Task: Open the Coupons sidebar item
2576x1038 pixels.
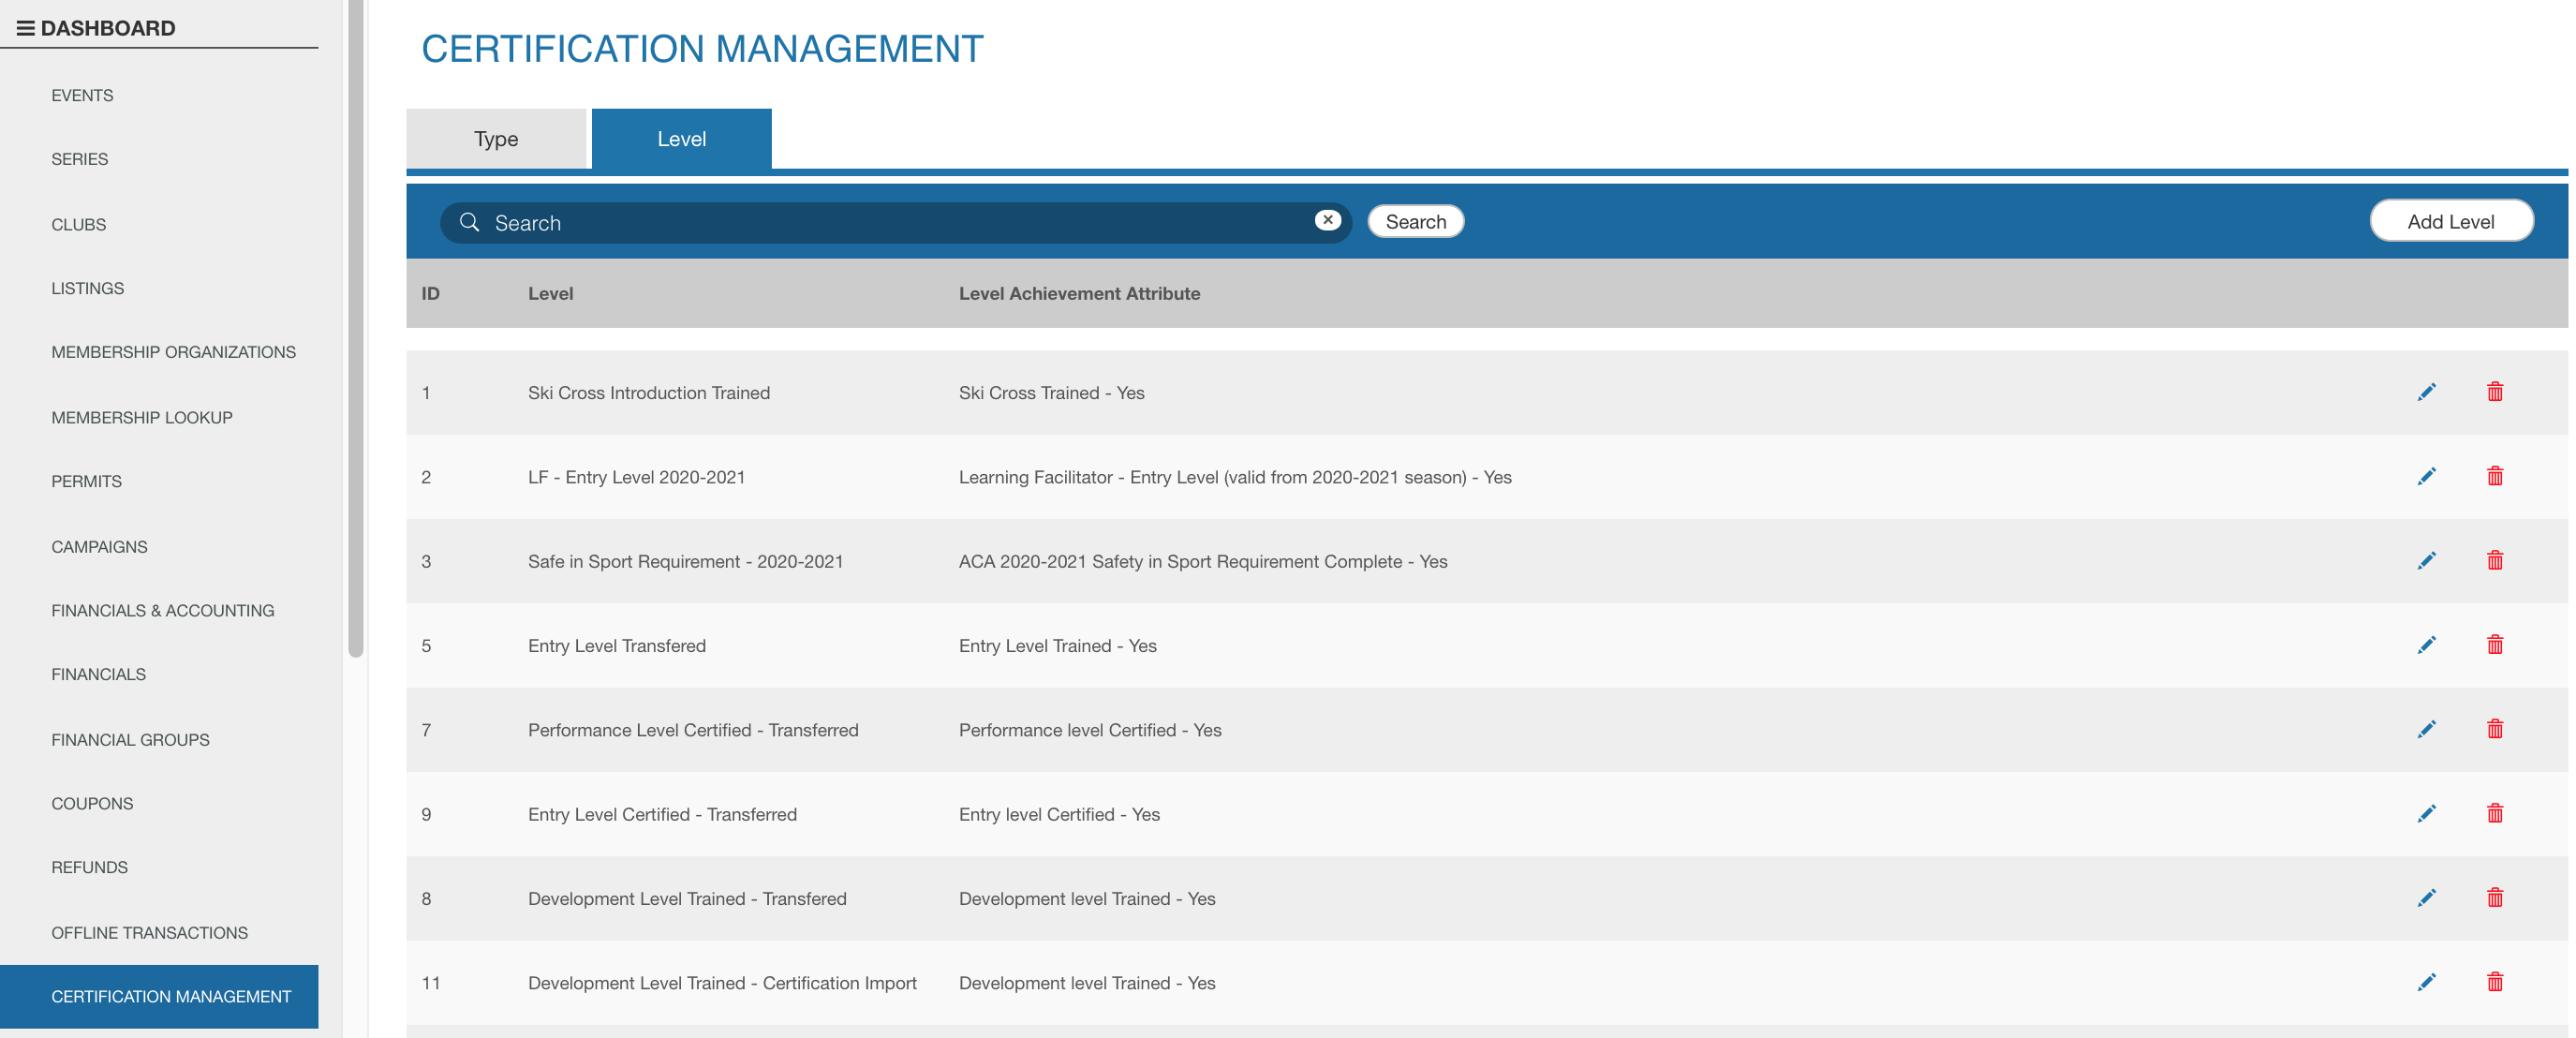Action: (92, 803)
